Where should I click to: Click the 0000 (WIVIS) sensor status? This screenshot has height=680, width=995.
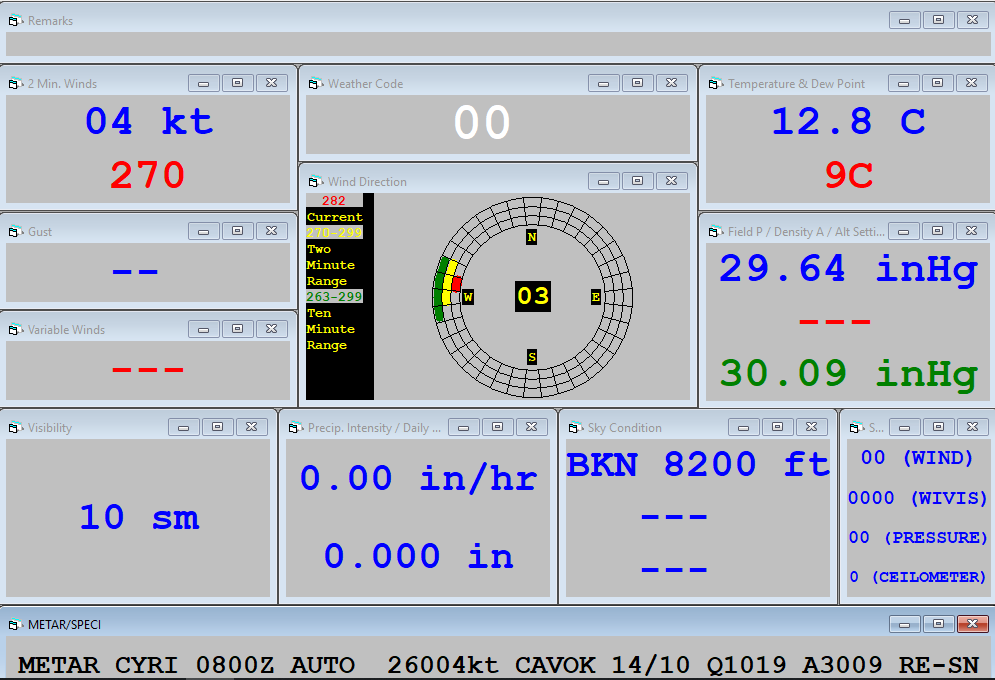click(x=918, y=498)
